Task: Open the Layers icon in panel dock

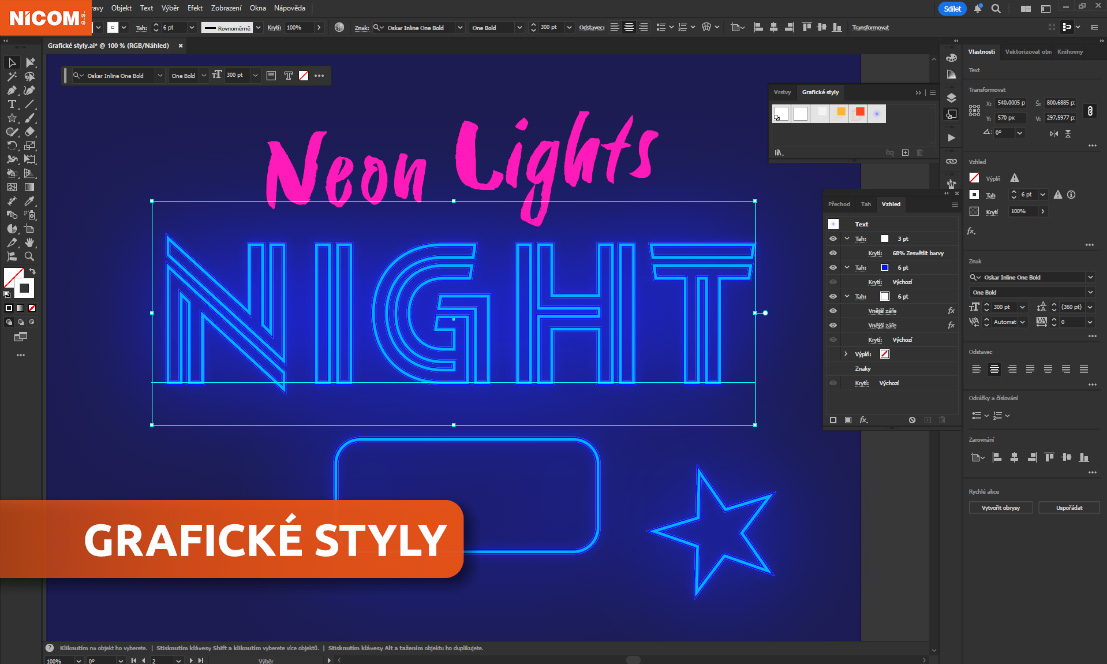Action: [951, 98]
